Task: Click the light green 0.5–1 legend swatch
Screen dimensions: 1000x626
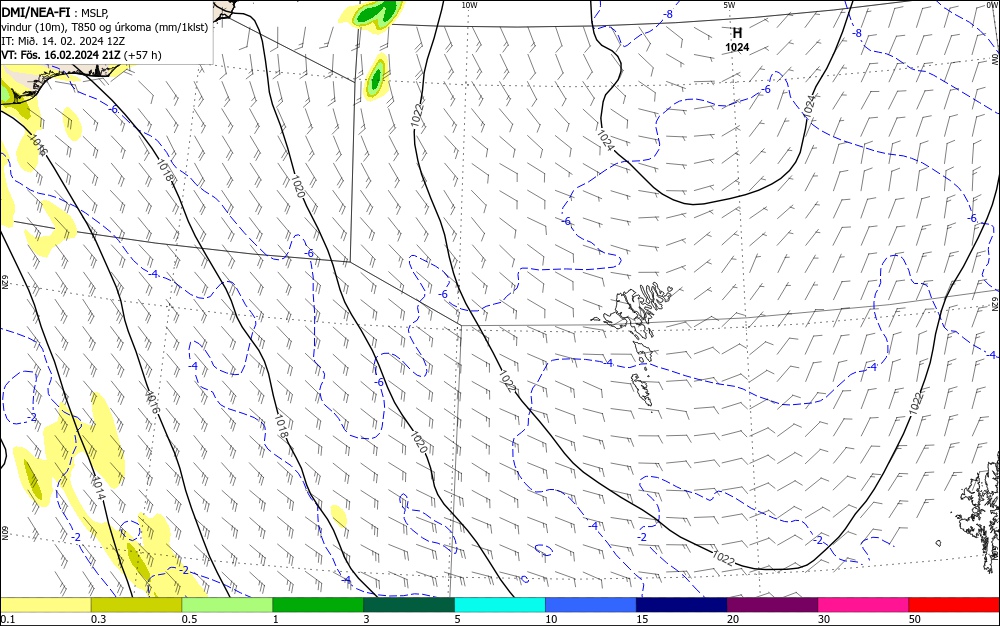Action: tap(227, 605)
